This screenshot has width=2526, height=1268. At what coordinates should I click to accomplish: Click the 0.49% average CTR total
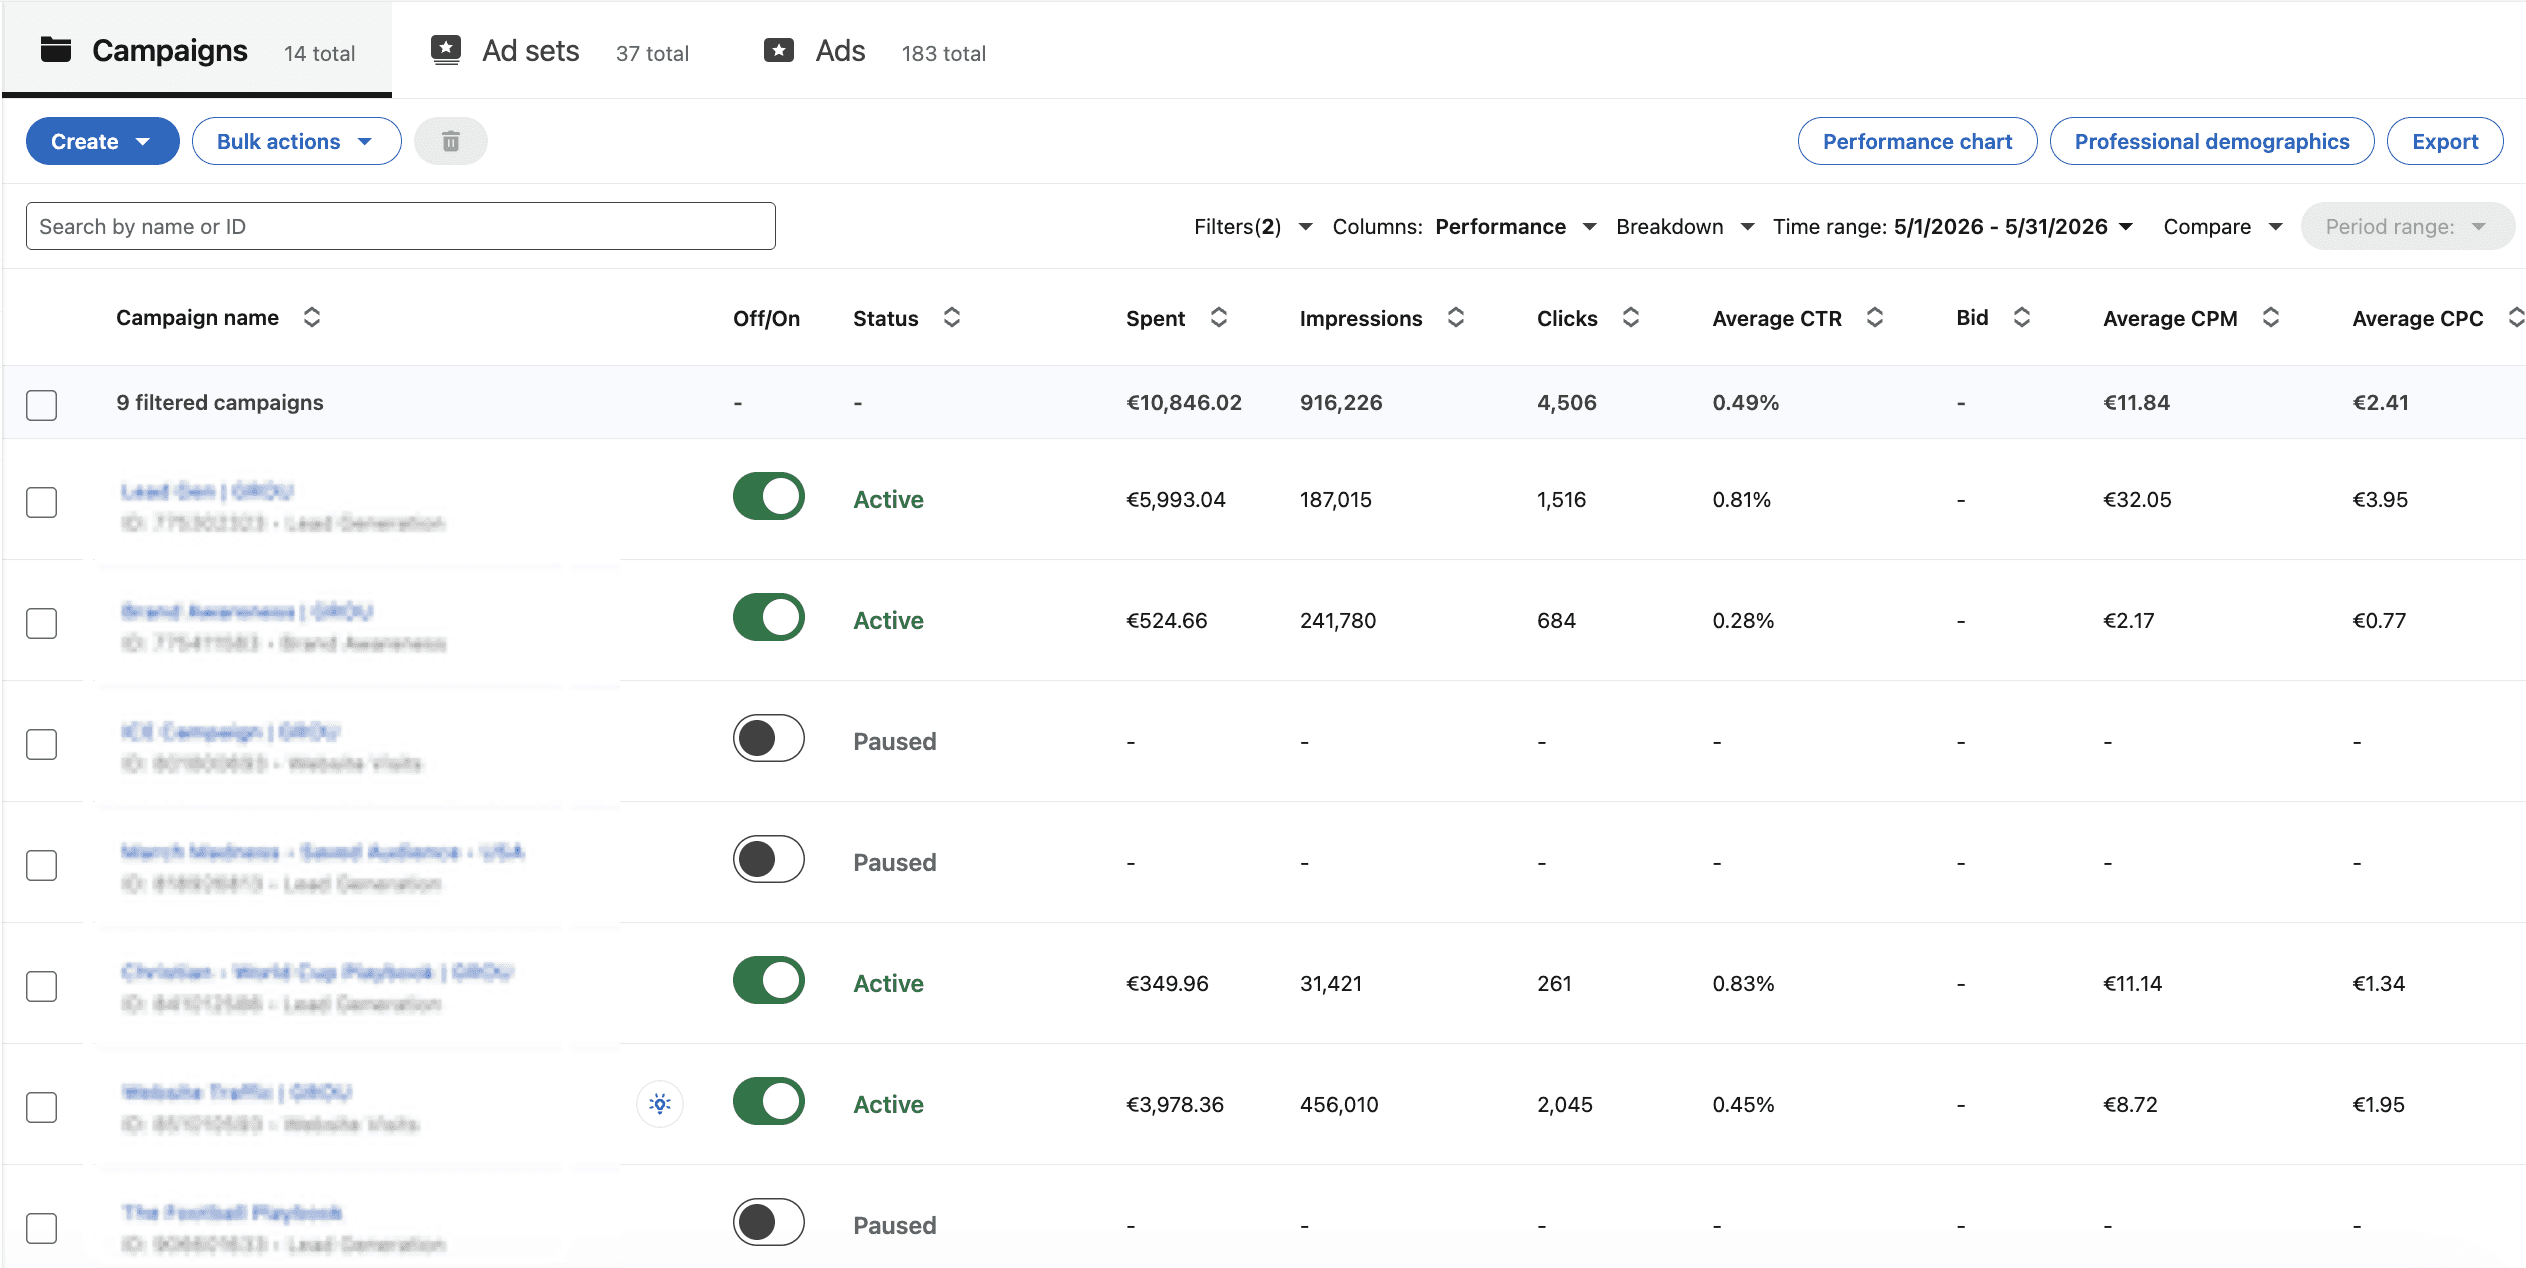click(1746, 402)
